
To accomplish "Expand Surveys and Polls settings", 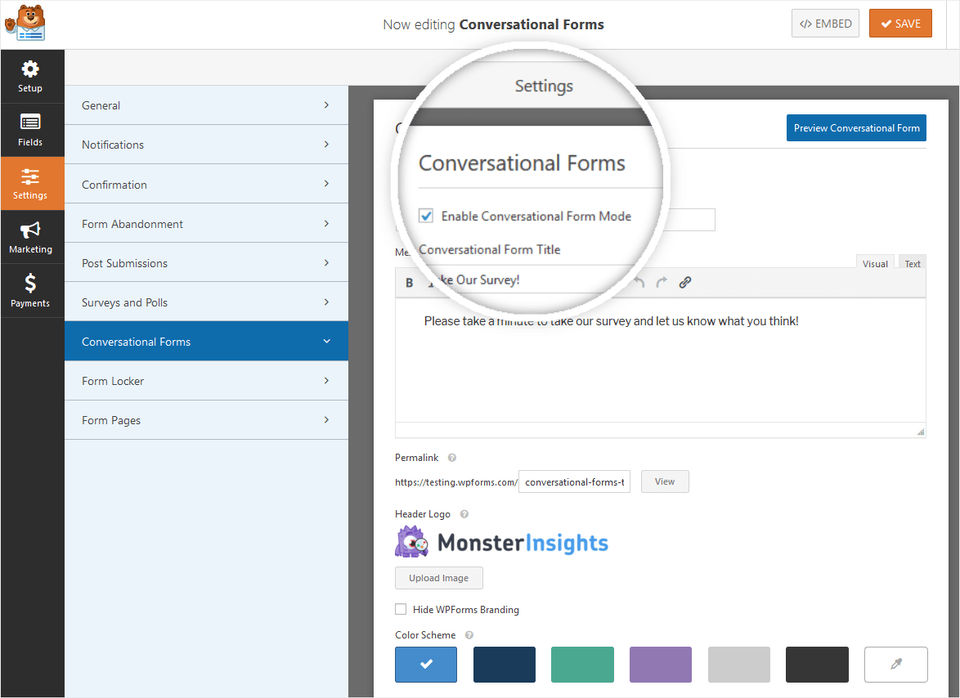I will pos(206,302).
